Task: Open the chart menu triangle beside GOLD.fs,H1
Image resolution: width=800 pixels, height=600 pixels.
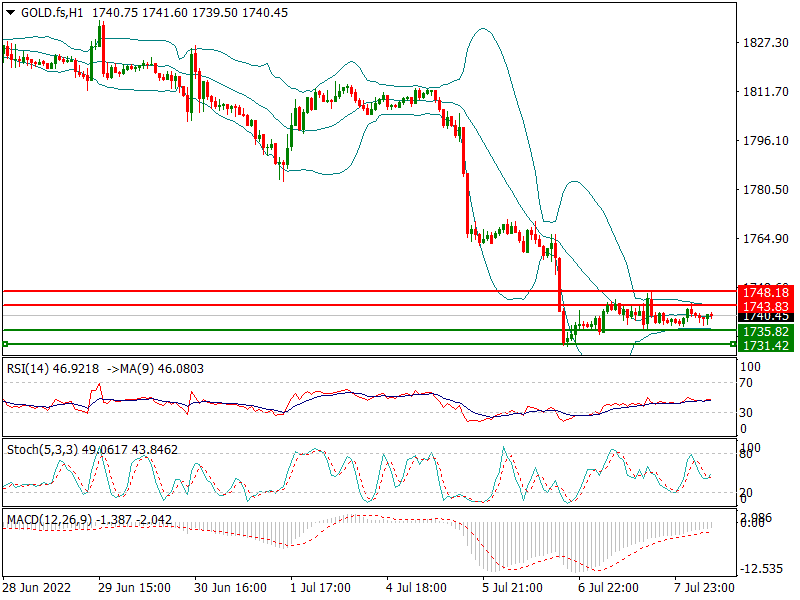Action: [x=10, y=13]
